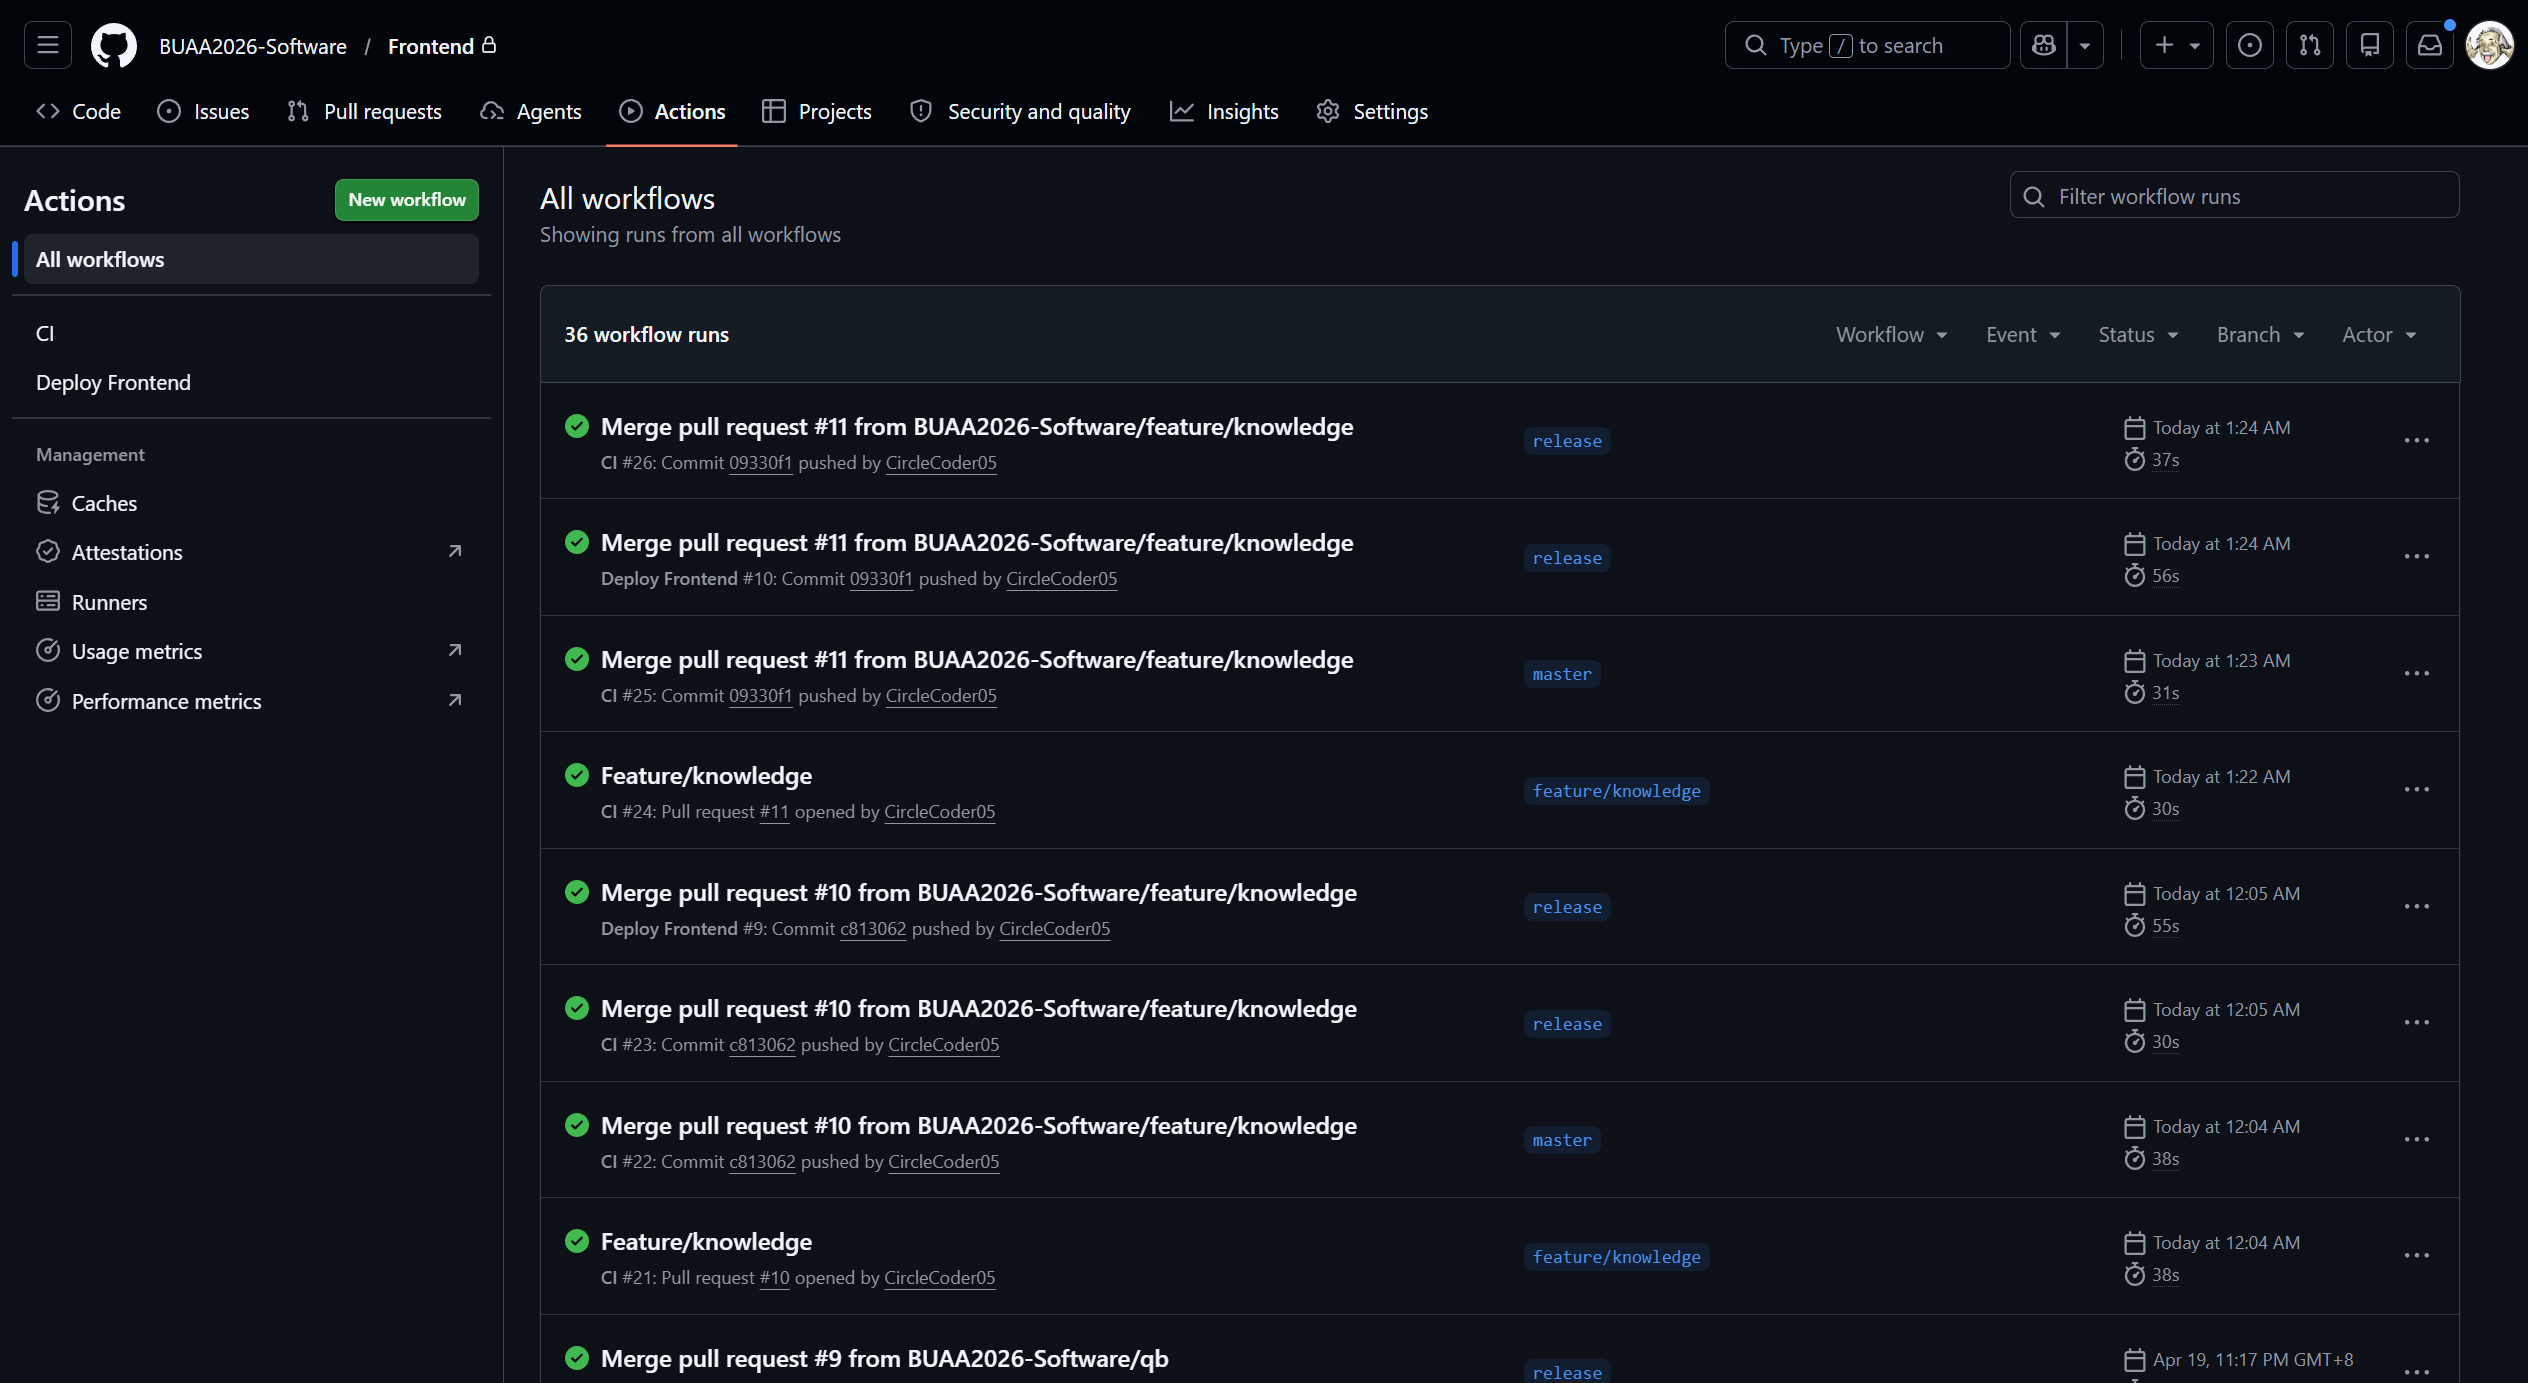This screenshot has height=1383, width=2528.
Task: Expand the Branch filter dropdown
Action: click(x=2260, y=335)
